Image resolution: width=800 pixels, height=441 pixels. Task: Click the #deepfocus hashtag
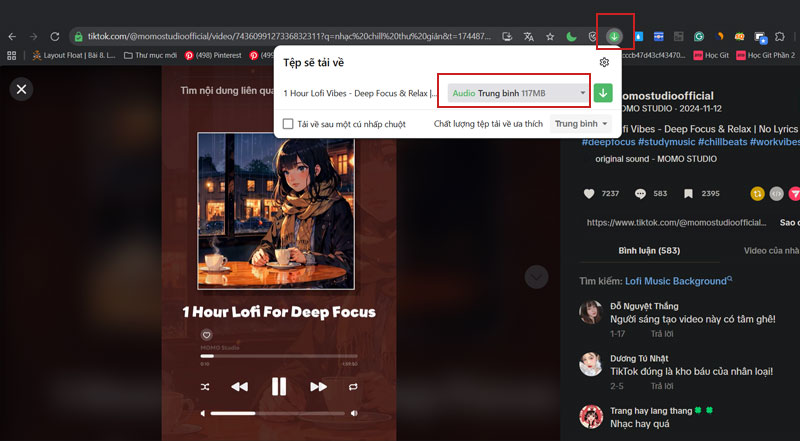pyautogui.click(x=608, y=142)
